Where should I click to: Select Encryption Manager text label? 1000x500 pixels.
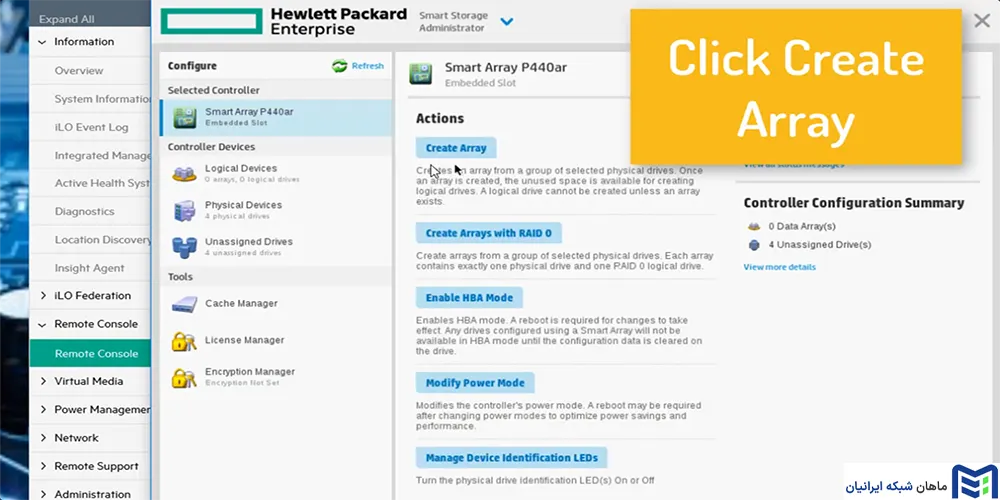(250, 371)
